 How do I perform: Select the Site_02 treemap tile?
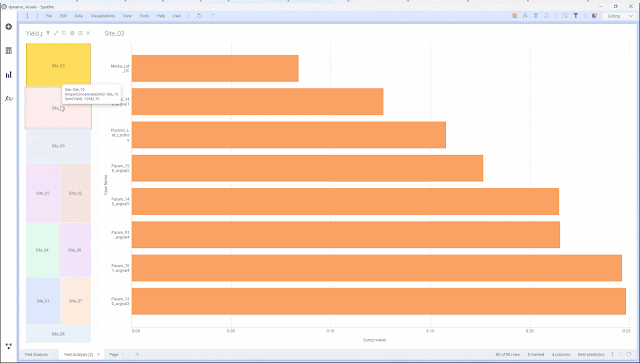76,193
